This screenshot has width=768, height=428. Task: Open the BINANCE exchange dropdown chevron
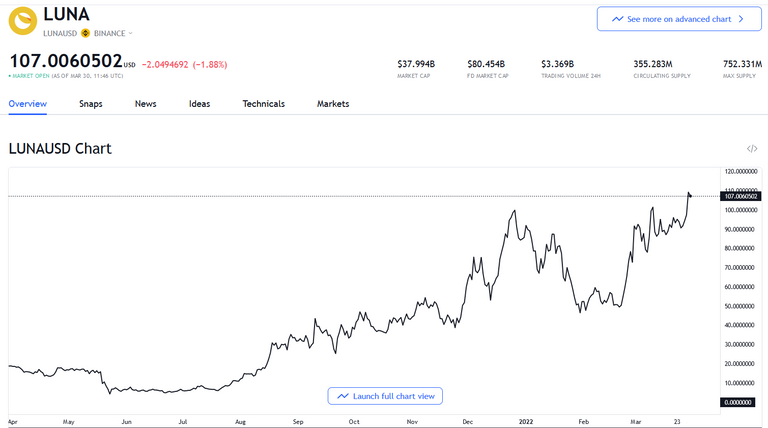tap(130, 33)
